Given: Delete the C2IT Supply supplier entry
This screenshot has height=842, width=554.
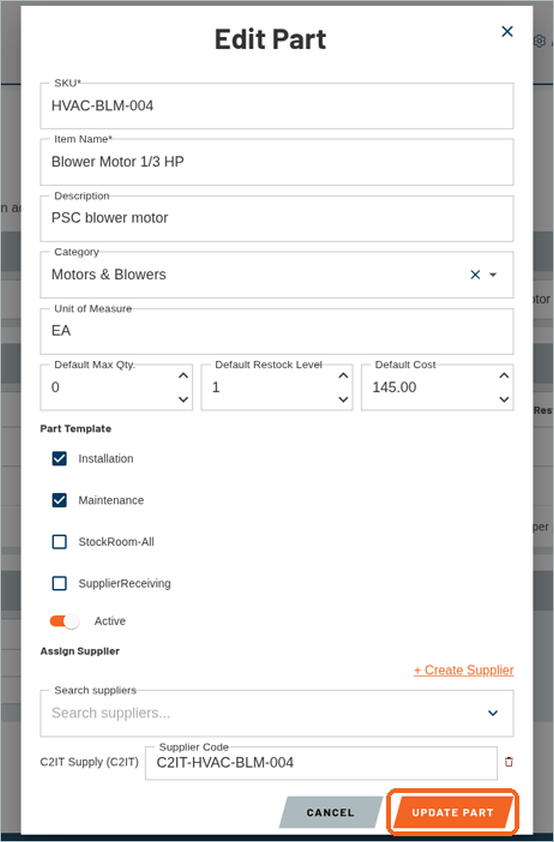Looking at the screenshot, I should coord(509,762).
